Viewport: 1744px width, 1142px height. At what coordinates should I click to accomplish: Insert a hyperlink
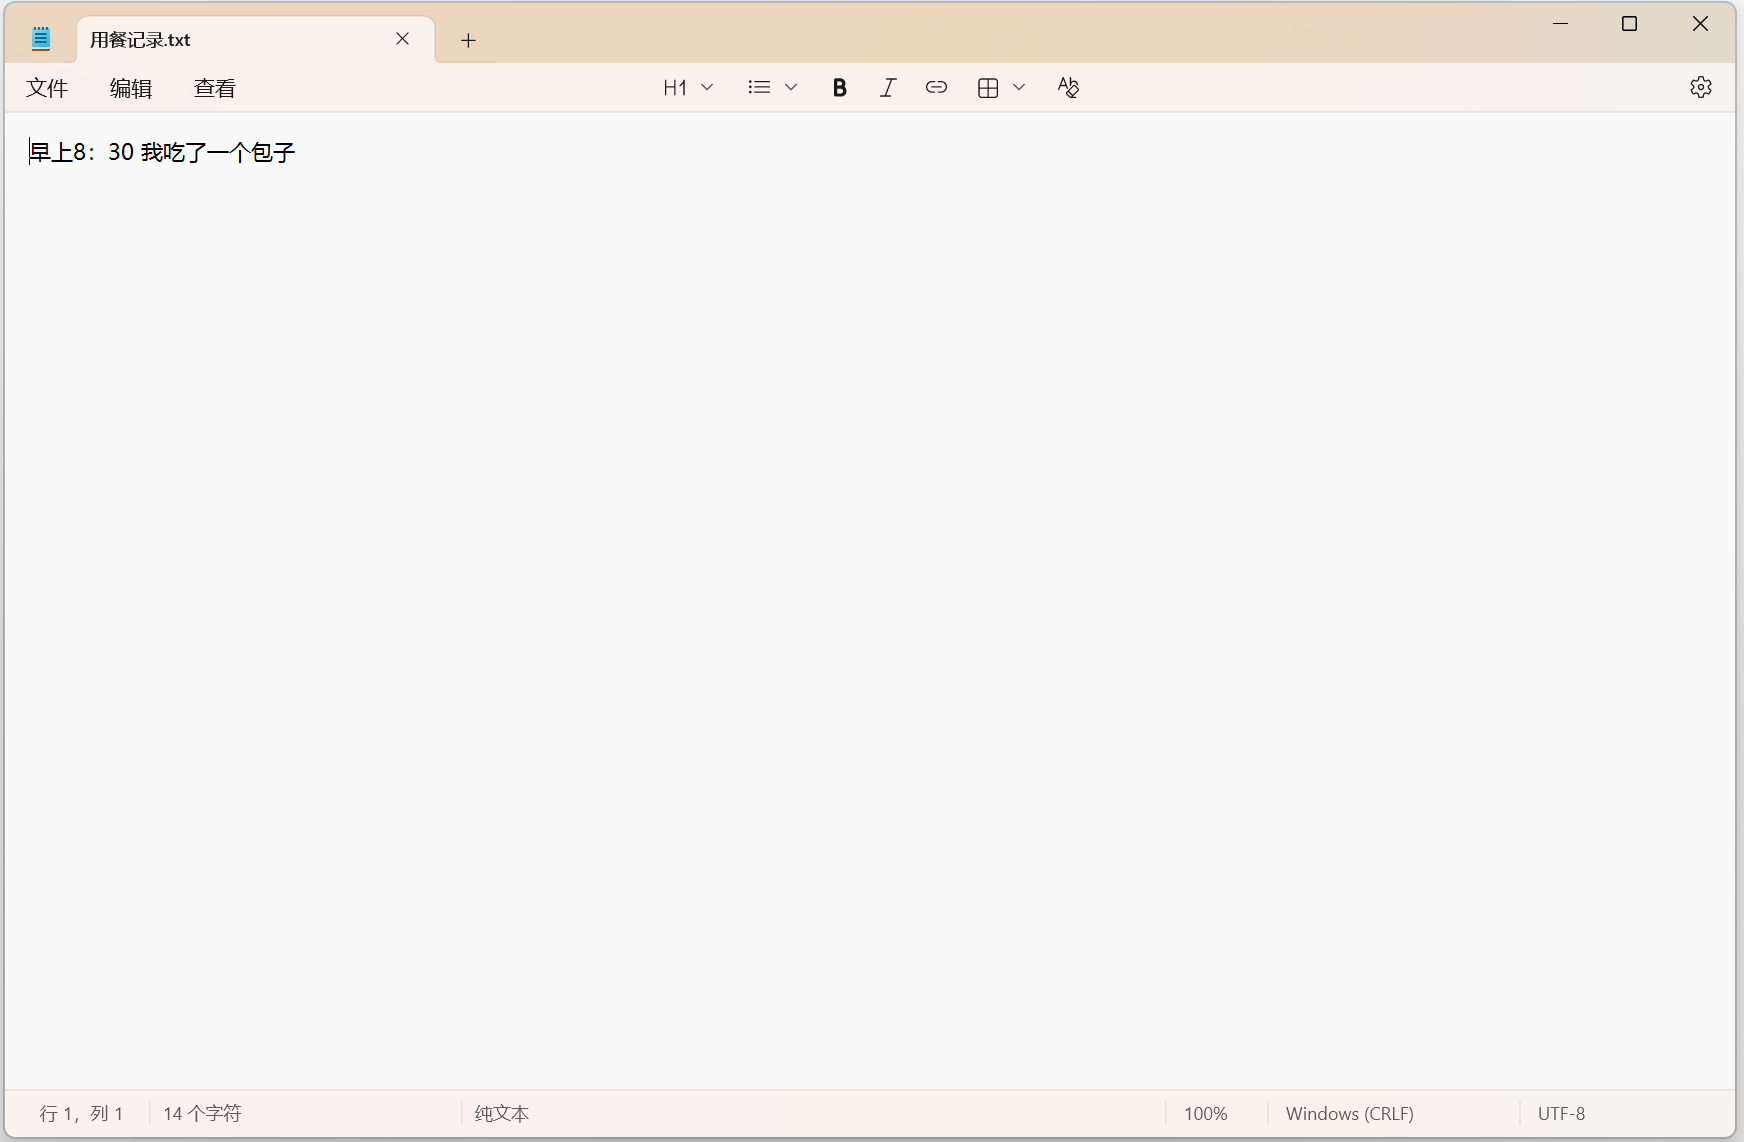pyautogui.click(x=936, y=88)
